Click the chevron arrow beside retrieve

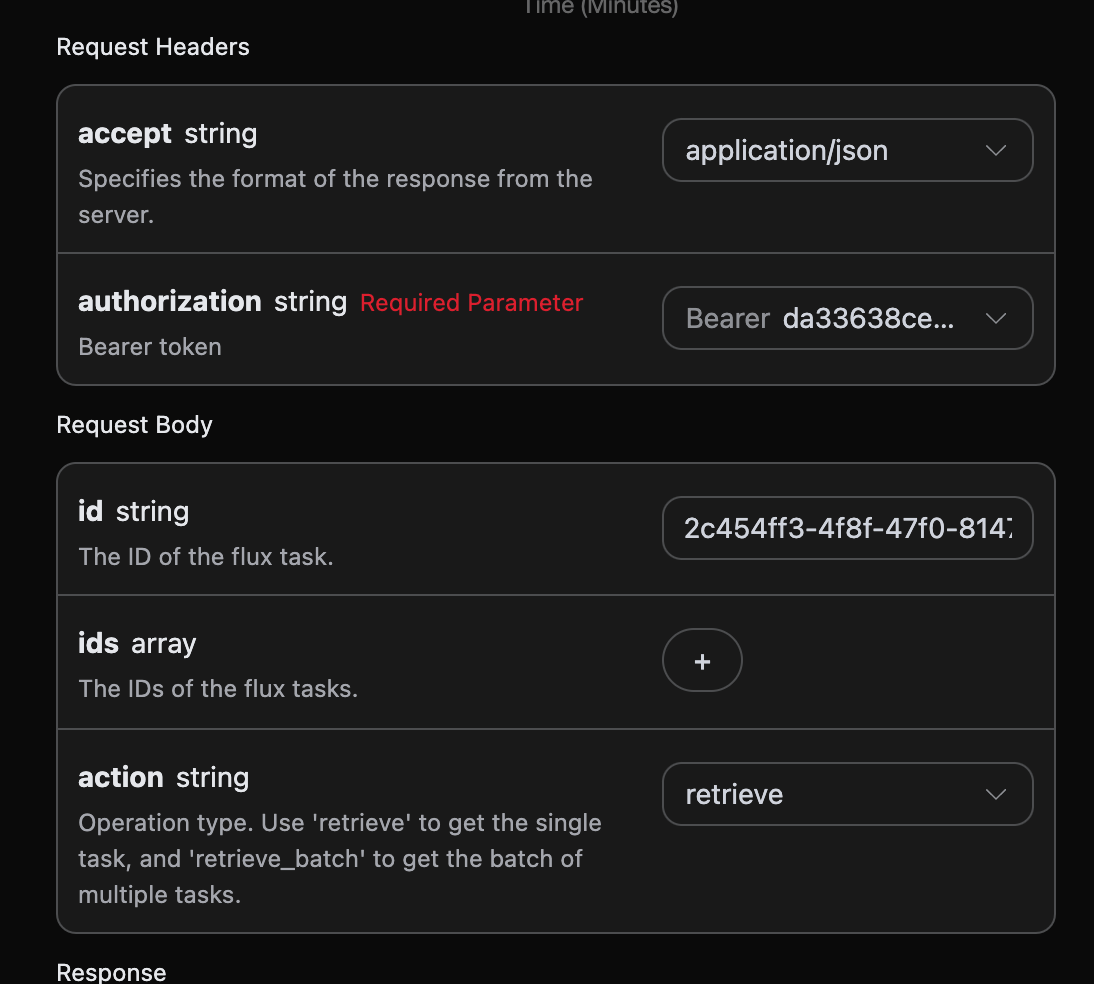[995, 795]
